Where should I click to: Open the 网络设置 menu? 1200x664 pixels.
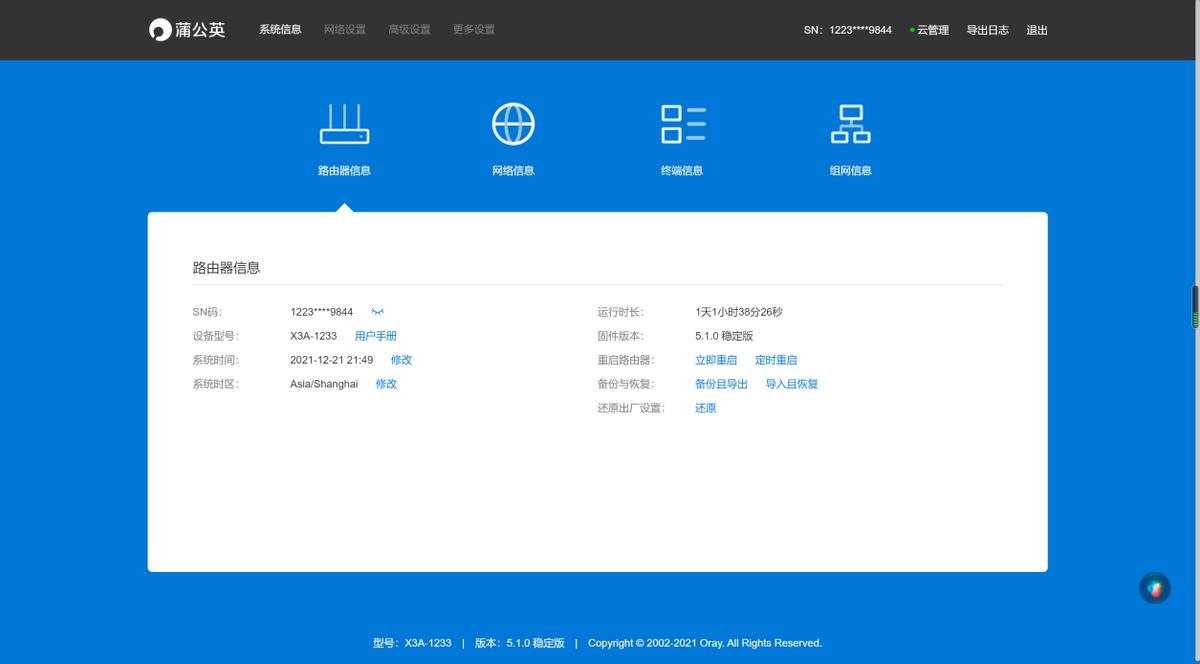point(344,29)
